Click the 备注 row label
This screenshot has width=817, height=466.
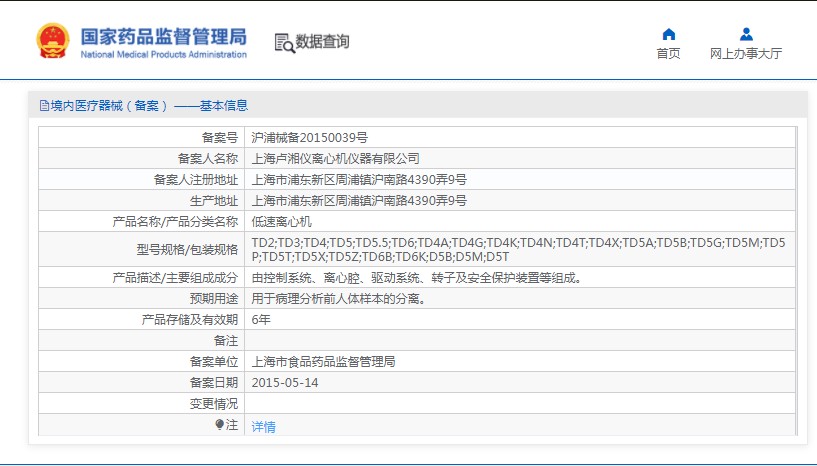[x=226, y=341]
